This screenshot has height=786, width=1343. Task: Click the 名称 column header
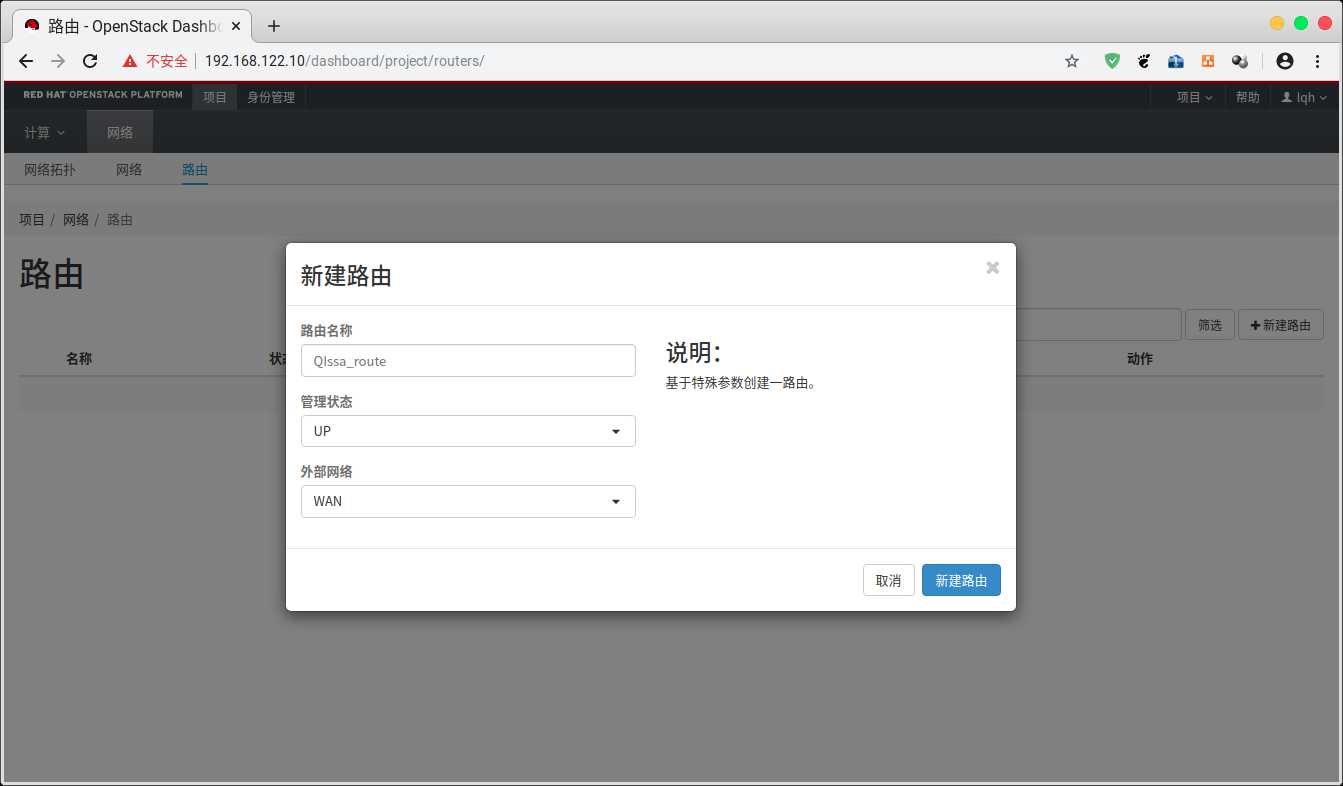(79, 359)
